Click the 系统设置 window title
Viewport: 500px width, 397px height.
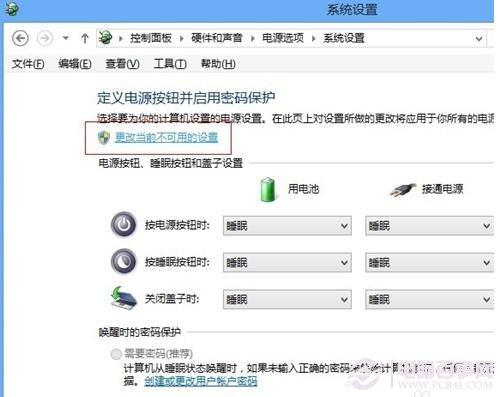point(352,10)
